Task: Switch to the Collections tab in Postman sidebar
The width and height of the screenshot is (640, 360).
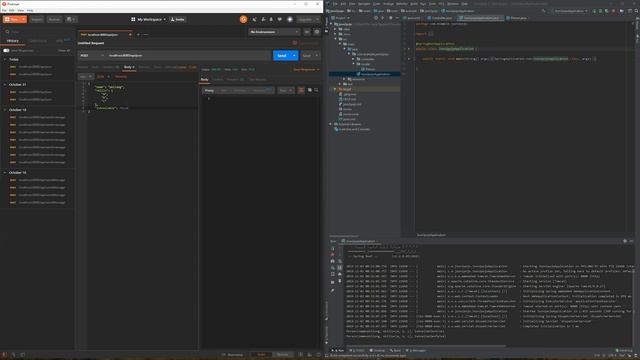Action: coord(38,41)
